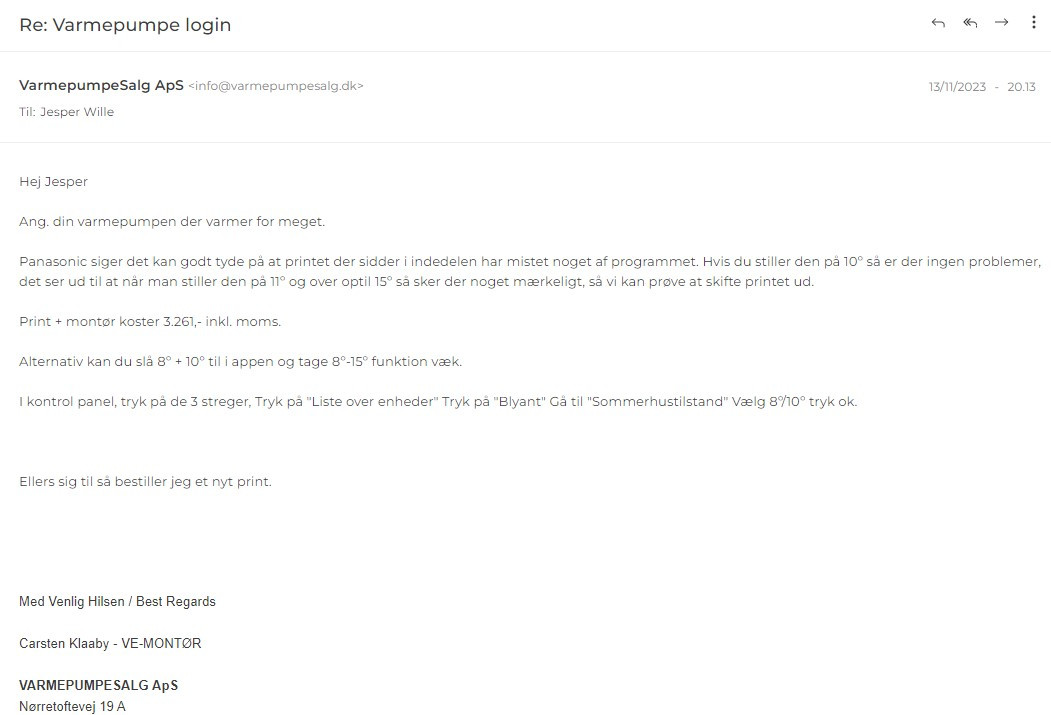
Task: Click the info@varmepumpesalg.dk sender address
Action: coord(276,86)
